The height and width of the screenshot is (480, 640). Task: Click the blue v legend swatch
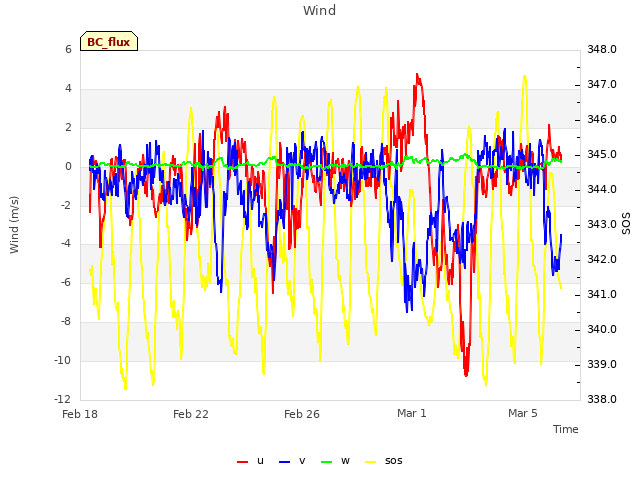coord(284,462)
